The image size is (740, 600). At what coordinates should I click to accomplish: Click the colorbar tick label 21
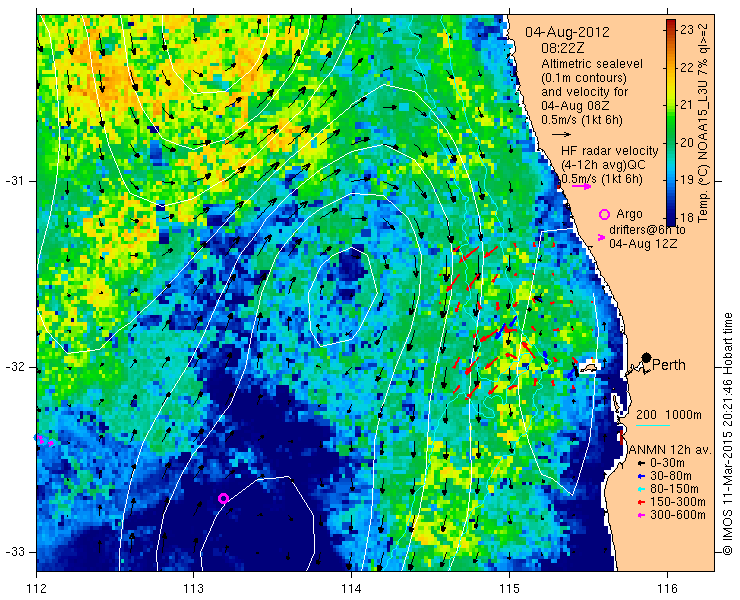click(x=687, y=104)
